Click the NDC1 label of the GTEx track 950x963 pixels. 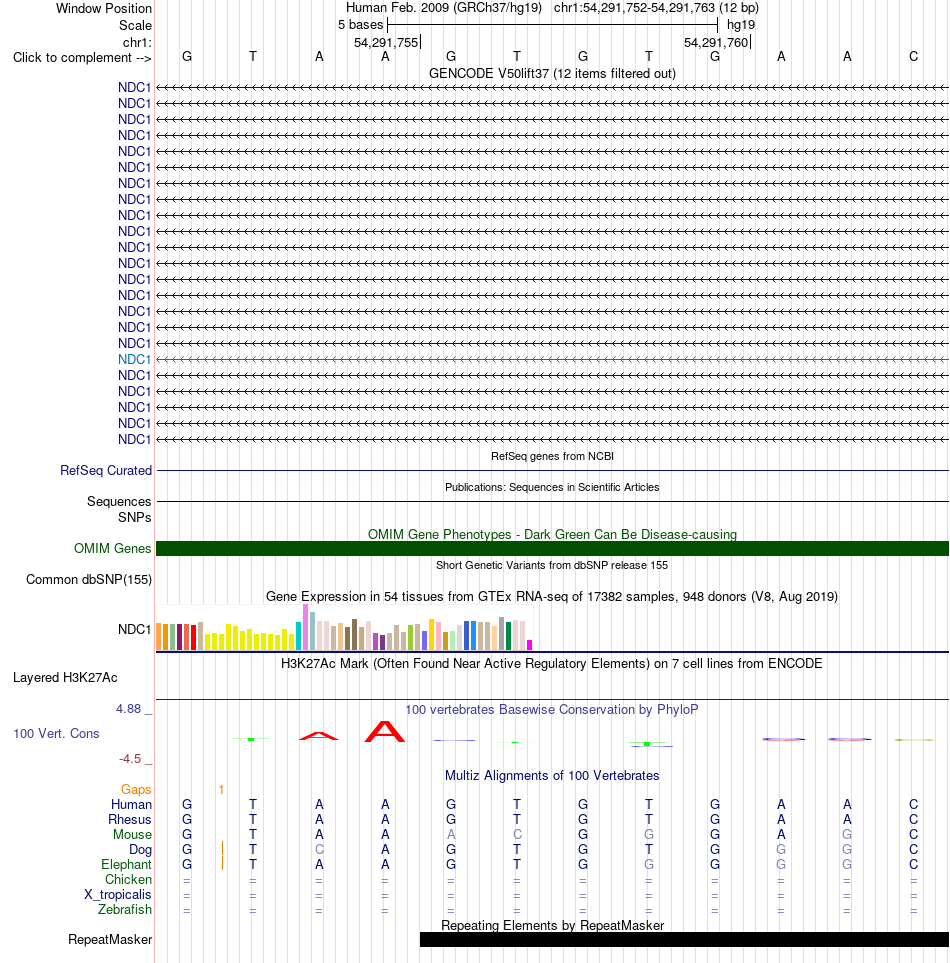pos(134,630)
